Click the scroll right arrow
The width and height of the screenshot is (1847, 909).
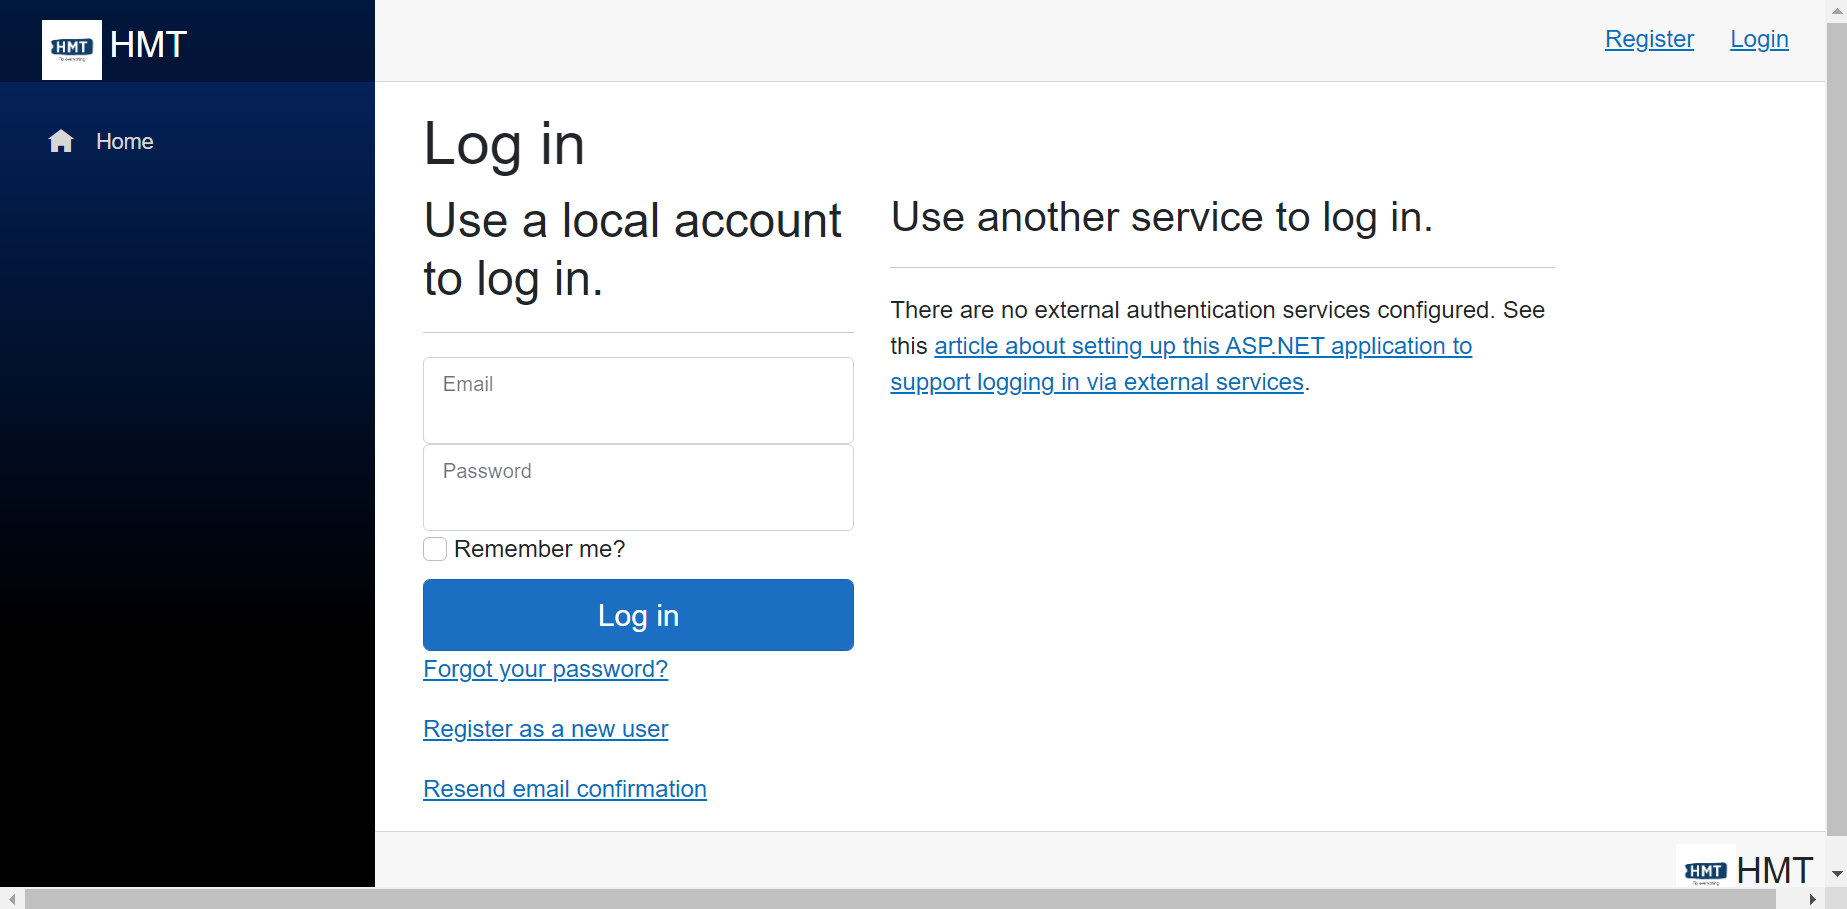click(x=1813, y=899)
